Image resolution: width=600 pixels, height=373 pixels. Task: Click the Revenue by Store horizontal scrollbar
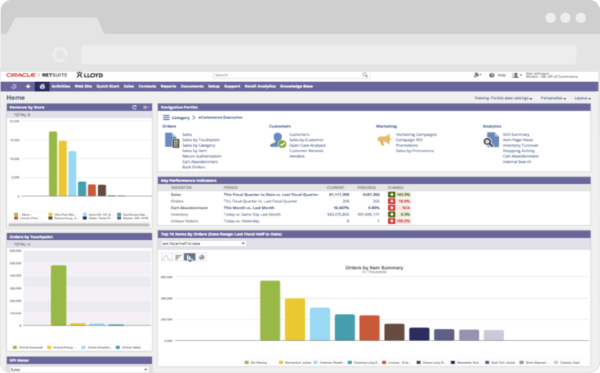pyautogui.click(x=79, y=225)
